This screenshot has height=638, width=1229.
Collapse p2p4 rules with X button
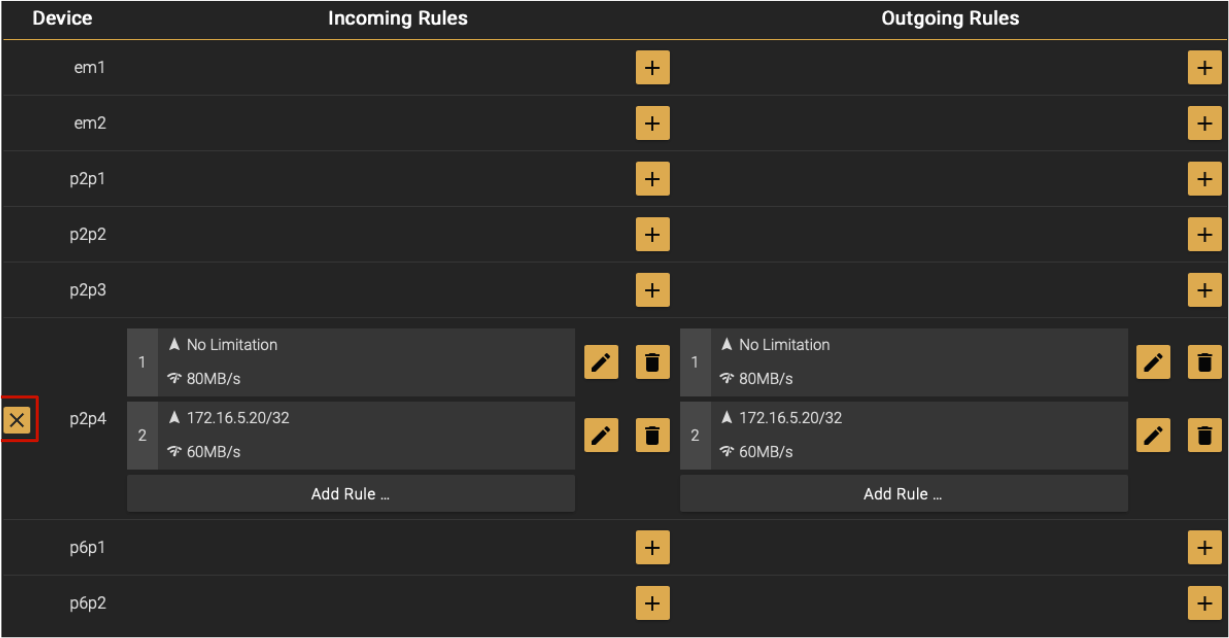(17, 420)
